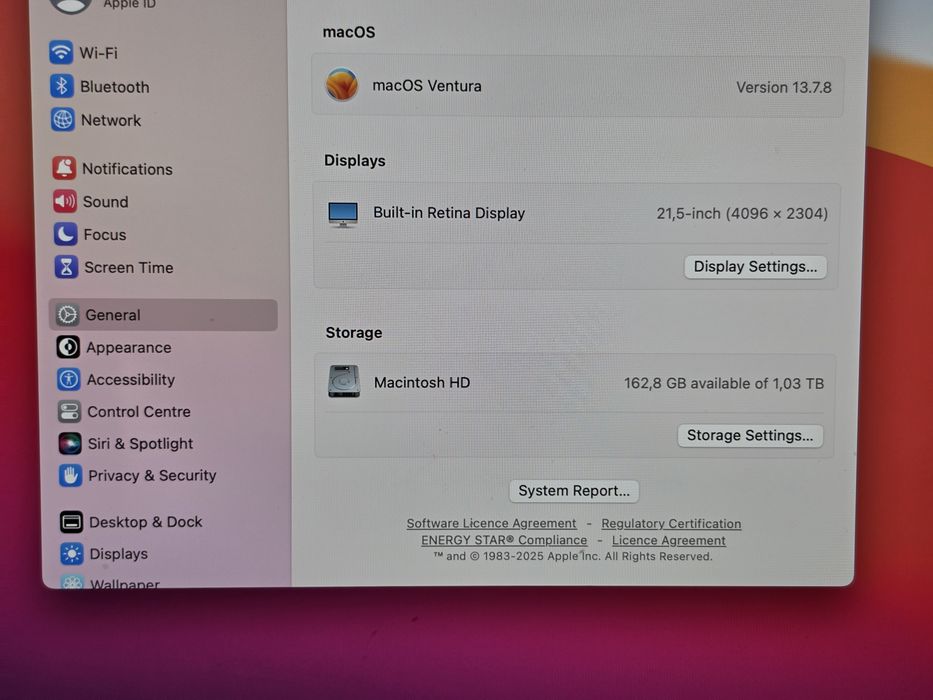Click the Siri & Spotlight icon
Image resolution: width=933 pixels, height=700 pixels.
[70, 443]
